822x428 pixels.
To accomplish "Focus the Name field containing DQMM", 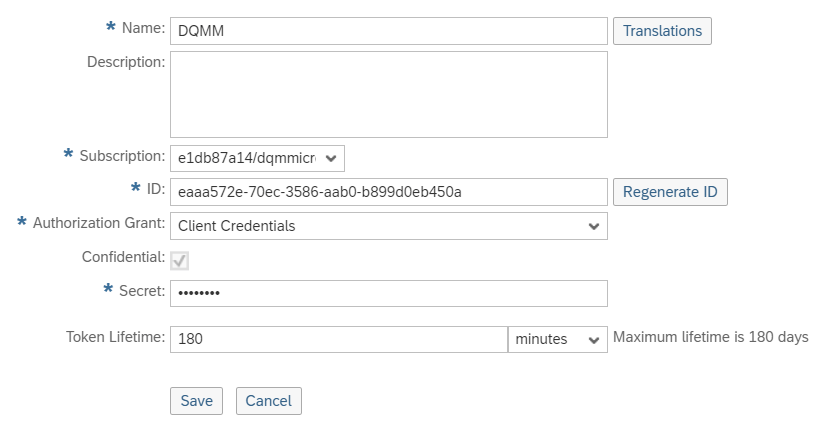I will [x=389, y=31].
